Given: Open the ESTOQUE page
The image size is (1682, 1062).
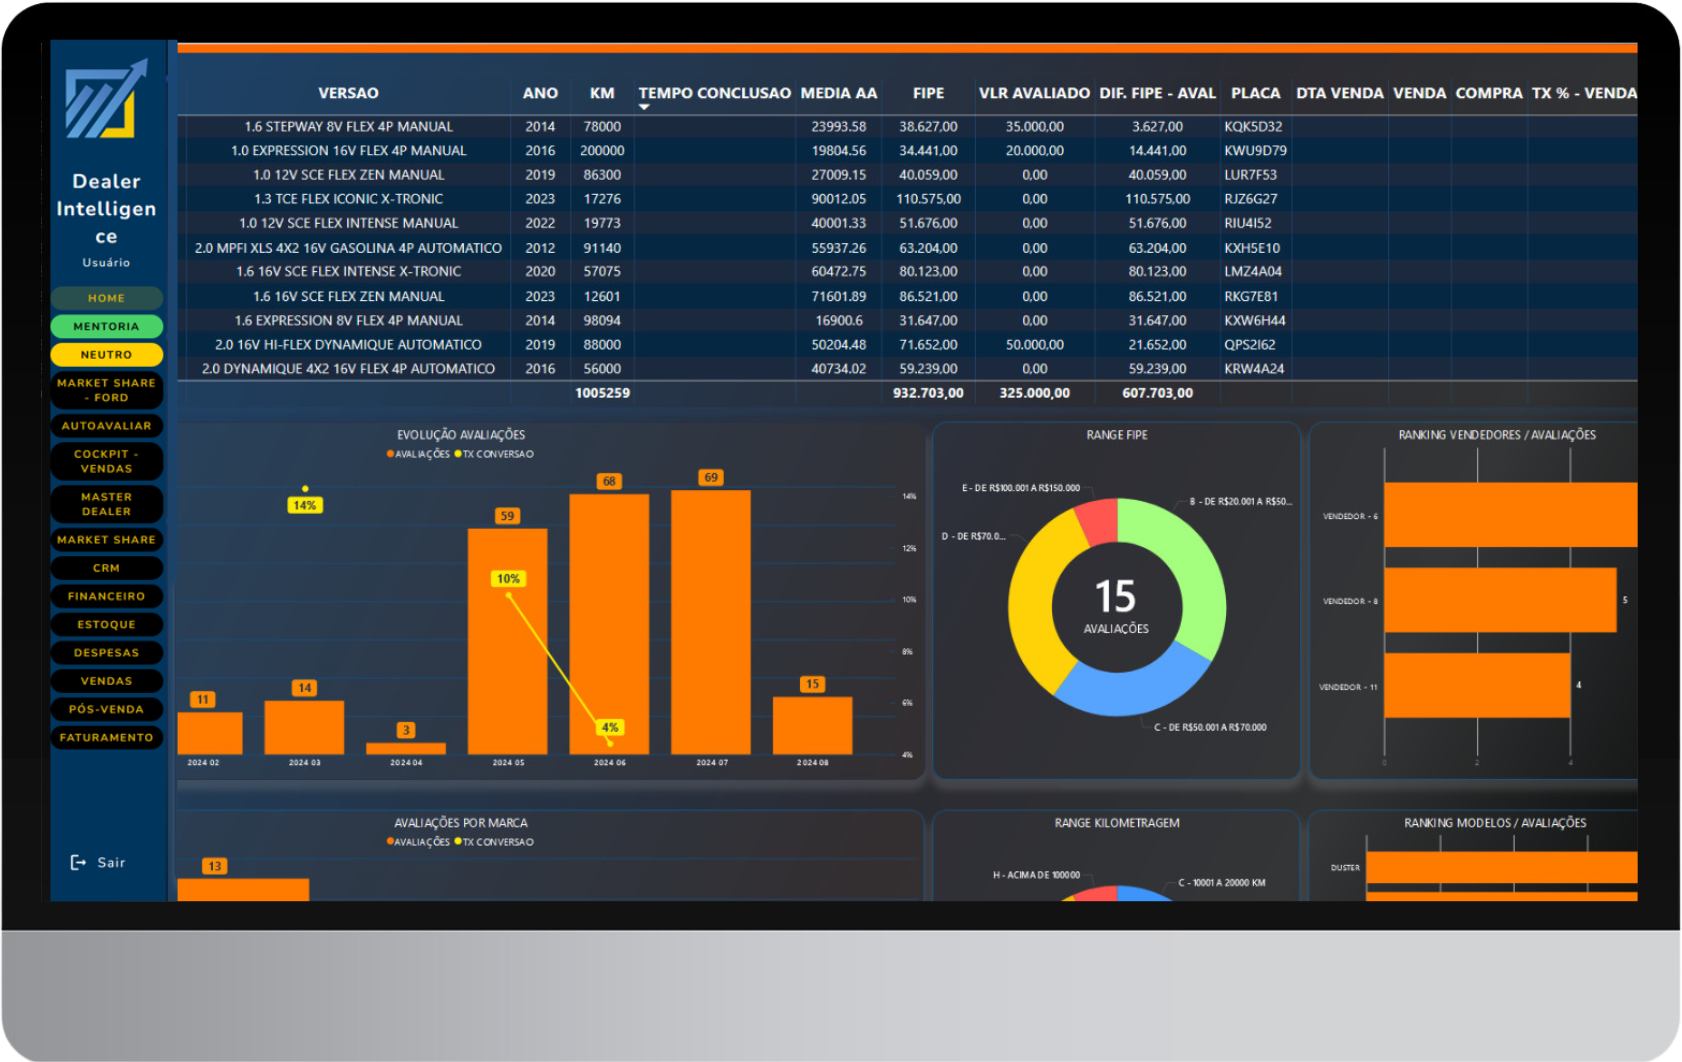Looking at the screenshot, I should point(106,625).
